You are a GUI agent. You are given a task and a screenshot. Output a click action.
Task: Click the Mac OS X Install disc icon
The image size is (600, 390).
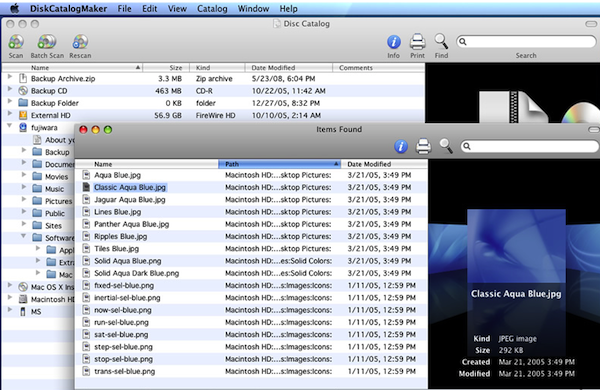point(23,287)
